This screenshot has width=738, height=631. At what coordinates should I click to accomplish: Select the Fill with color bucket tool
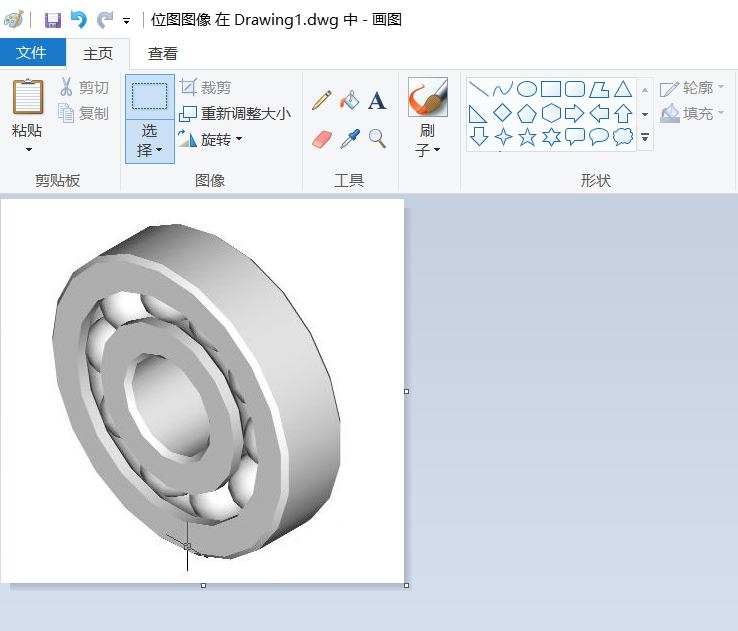[x=349, y=100]
